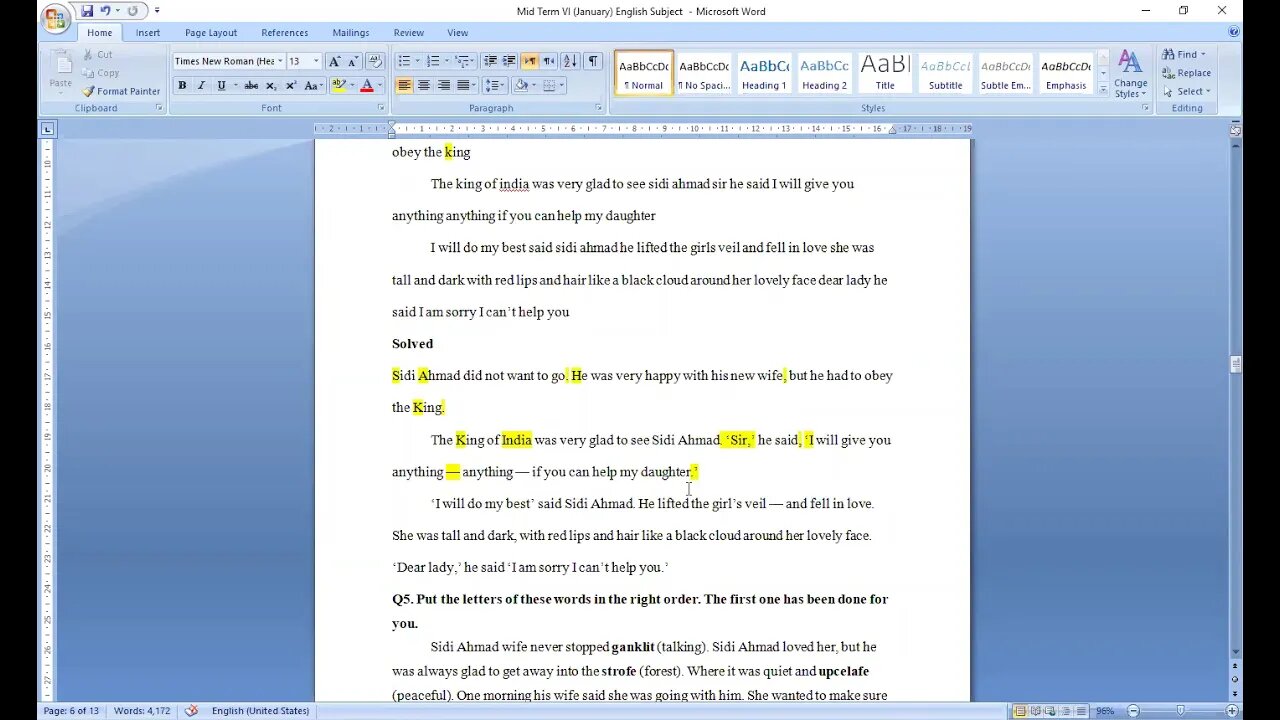1280x720 pixels.
Task: Open numbering list dropdown arrow
Action: tap(446, 61)
